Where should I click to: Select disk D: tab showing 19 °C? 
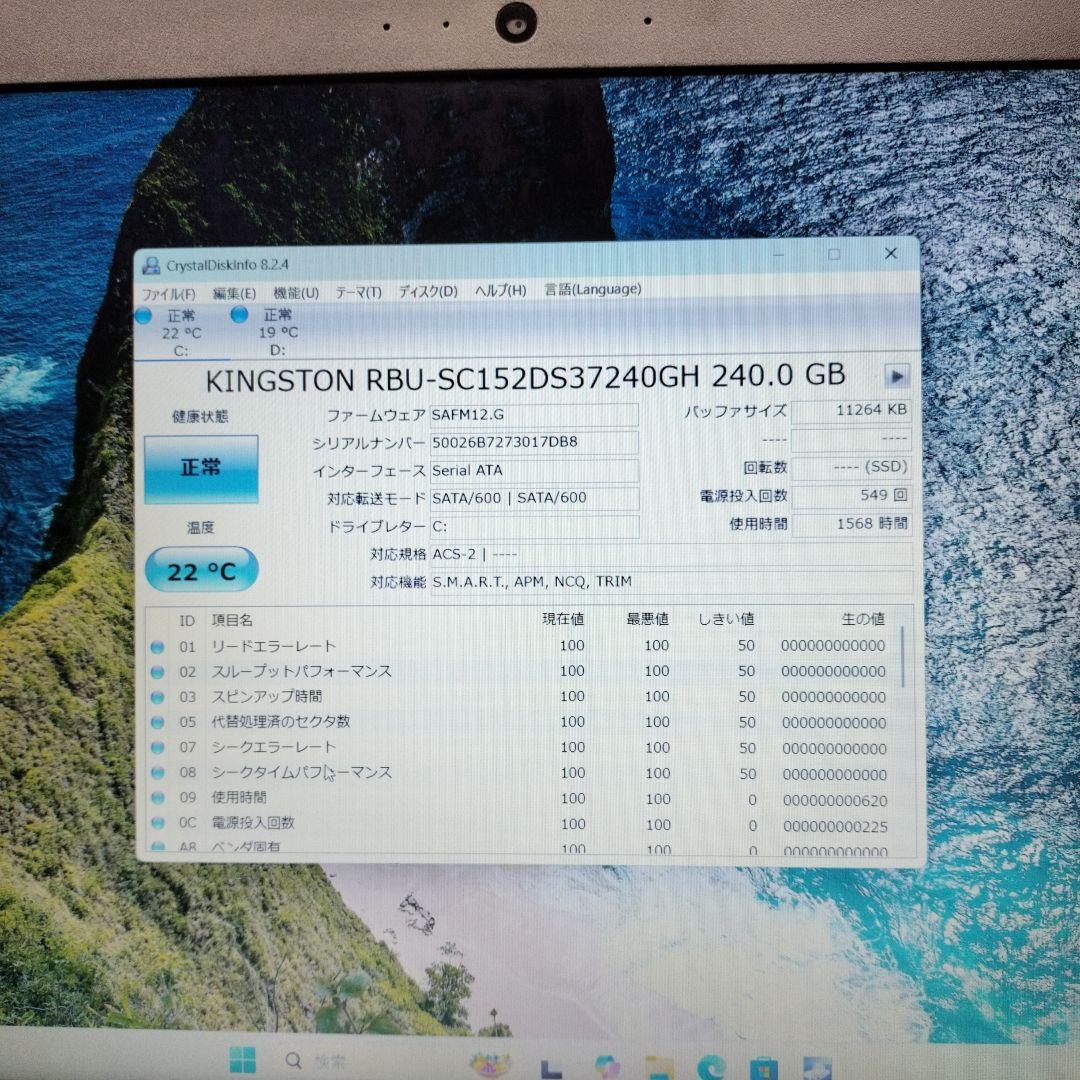(277, 333)
